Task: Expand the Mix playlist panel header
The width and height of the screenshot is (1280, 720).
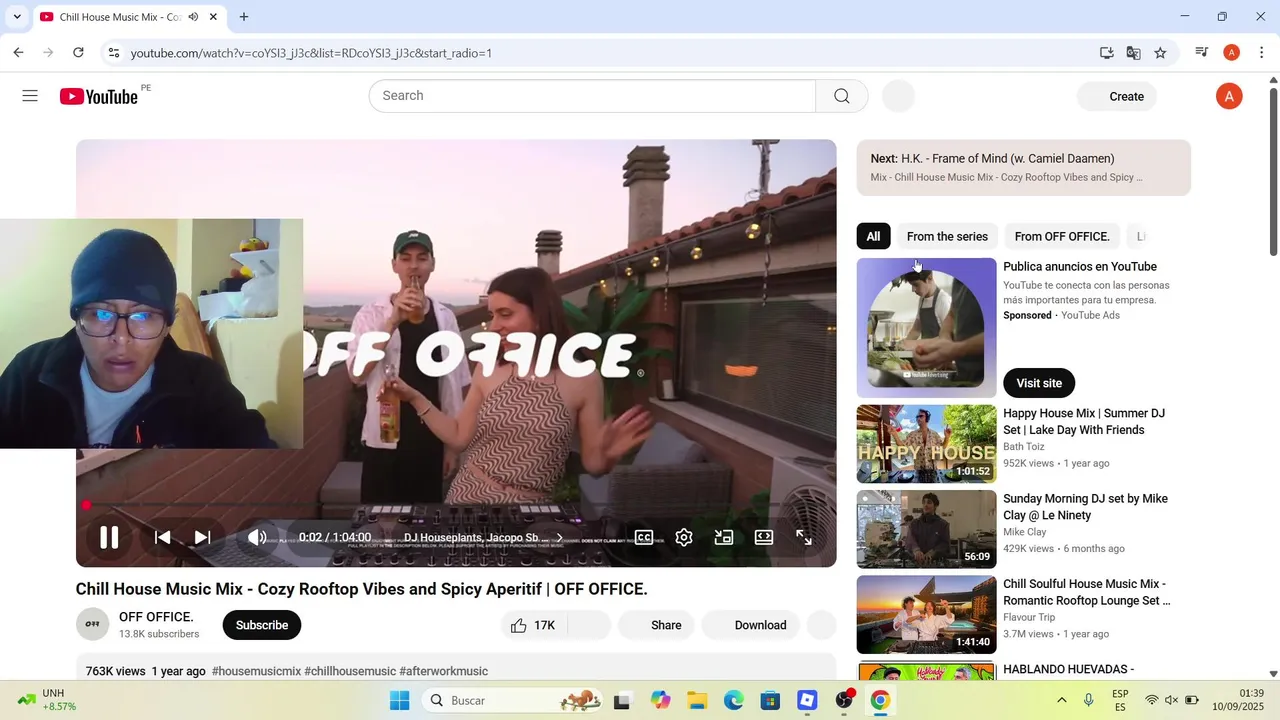Action: pyautogui.click(x=1024, y=167)
